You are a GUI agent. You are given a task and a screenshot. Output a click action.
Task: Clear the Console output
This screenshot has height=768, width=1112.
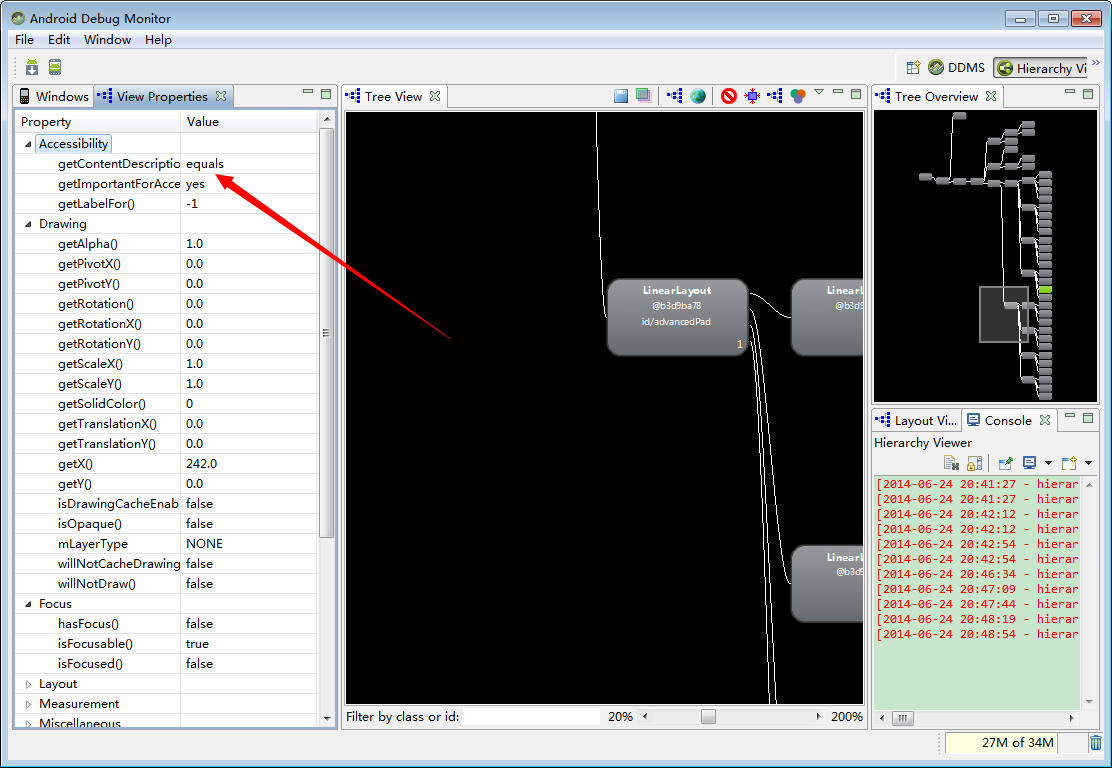coord(952,463)
